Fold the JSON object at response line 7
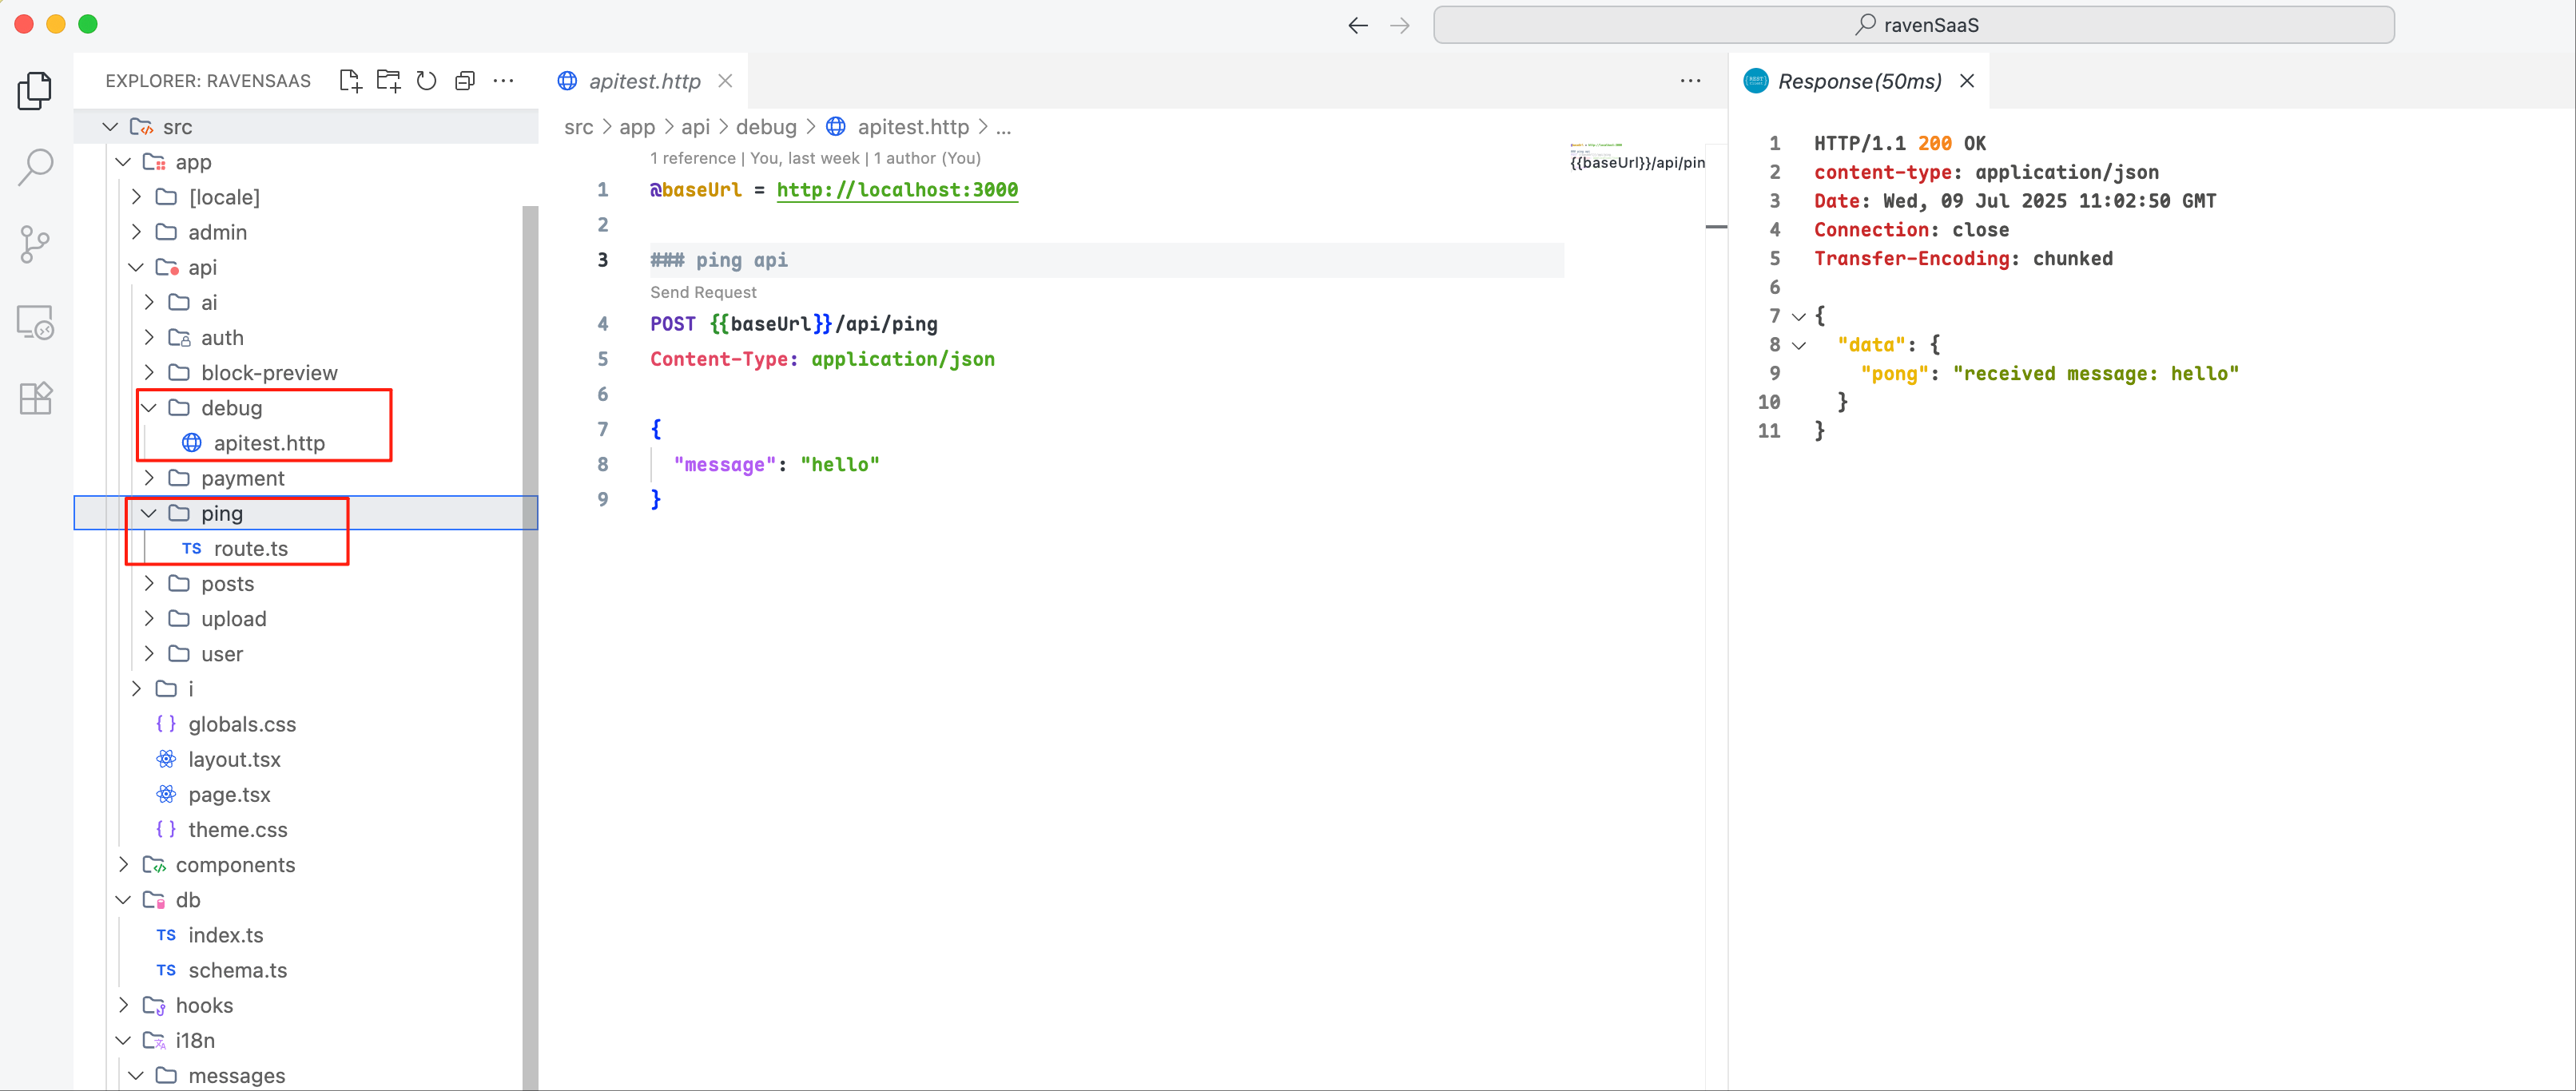 [1799, 317]
